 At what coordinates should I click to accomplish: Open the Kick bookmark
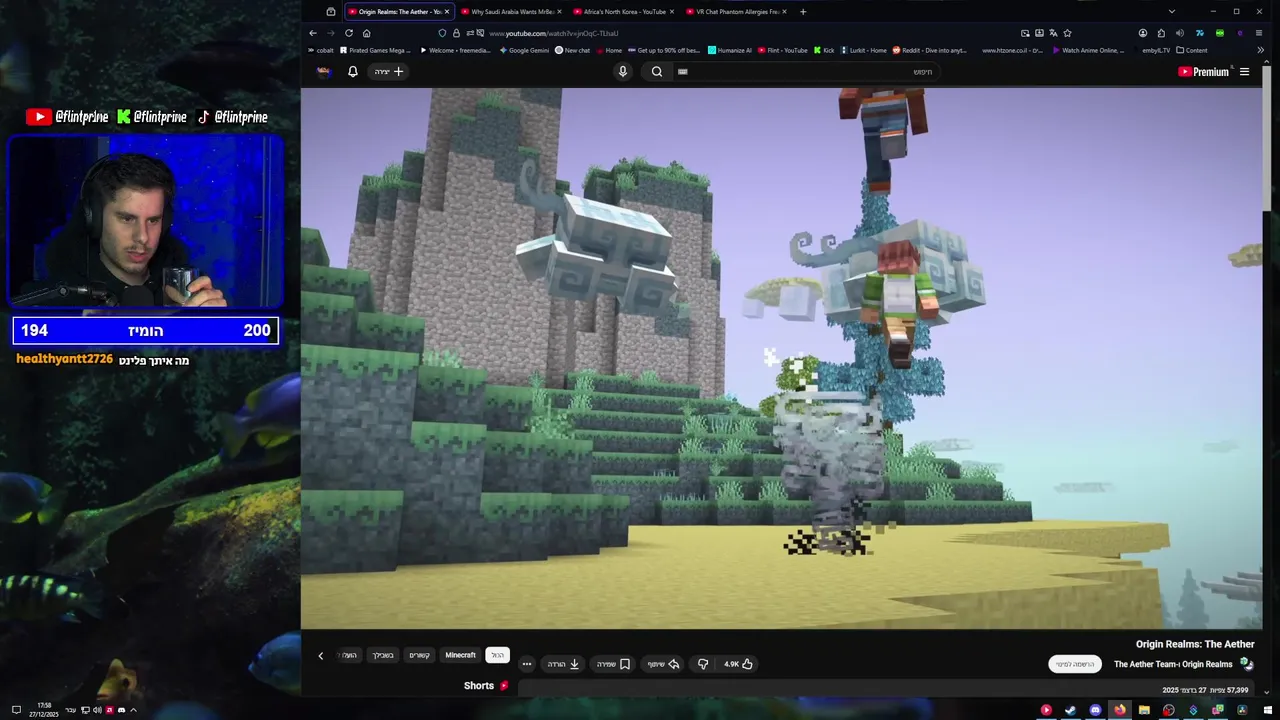pos(824,50)
